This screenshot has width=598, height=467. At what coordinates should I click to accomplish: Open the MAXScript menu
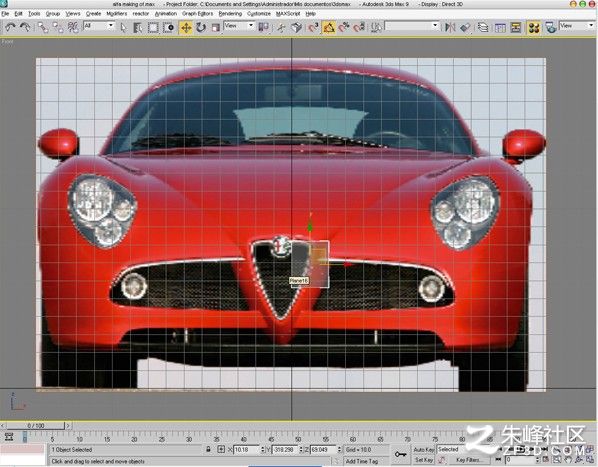(288, 14)
